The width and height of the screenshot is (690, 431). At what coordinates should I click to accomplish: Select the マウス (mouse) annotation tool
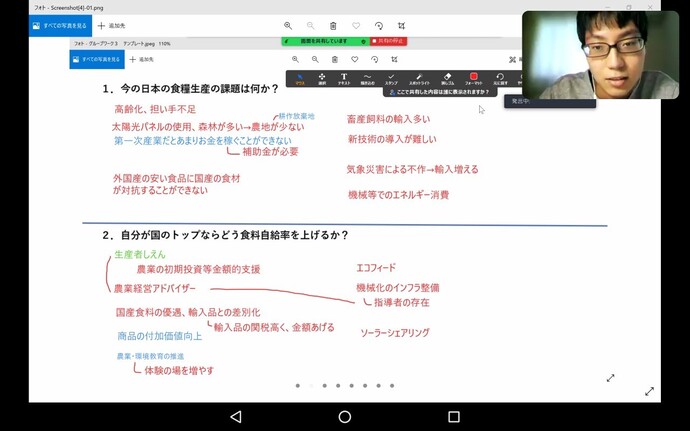[x=299, y=78]
